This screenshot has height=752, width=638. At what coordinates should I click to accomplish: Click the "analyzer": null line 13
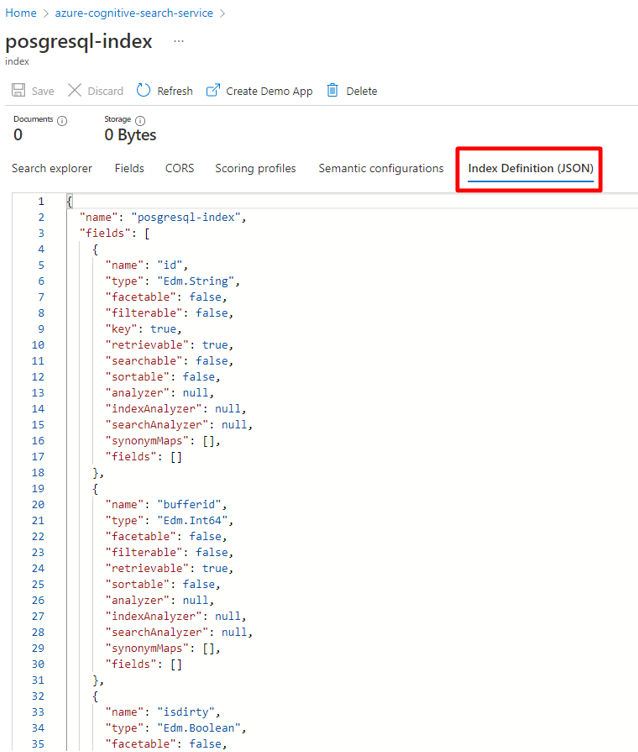pos(159,393)
